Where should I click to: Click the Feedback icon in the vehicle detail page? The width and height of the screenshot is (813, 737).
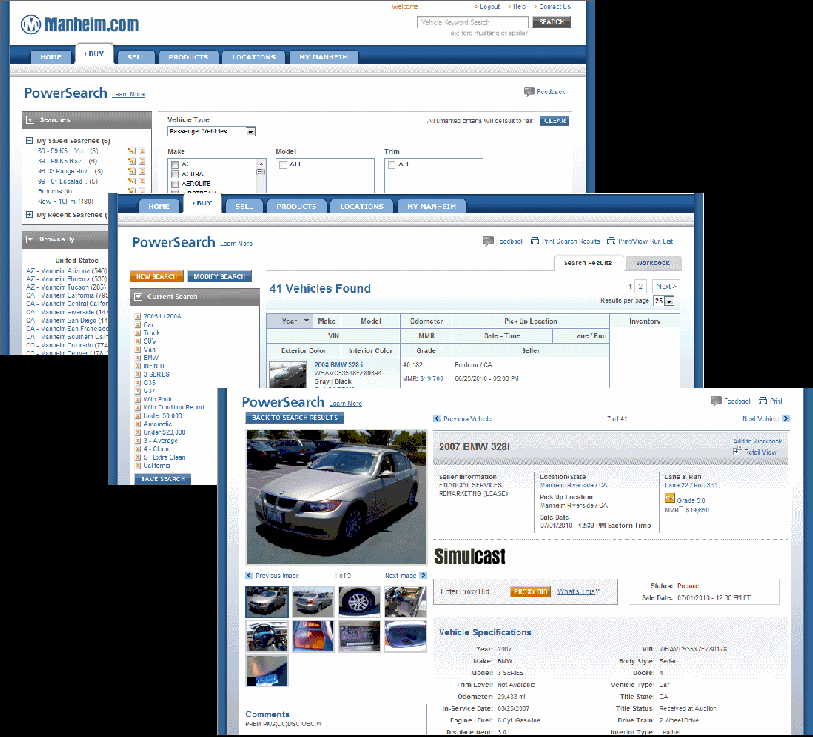point(716,401)
